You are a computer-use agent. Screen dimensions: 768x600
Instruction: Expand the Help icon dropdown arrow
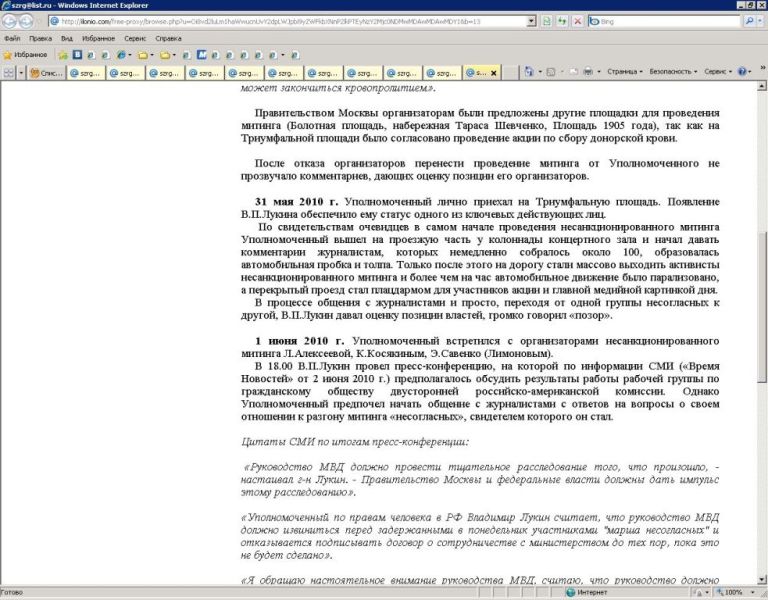750,72
